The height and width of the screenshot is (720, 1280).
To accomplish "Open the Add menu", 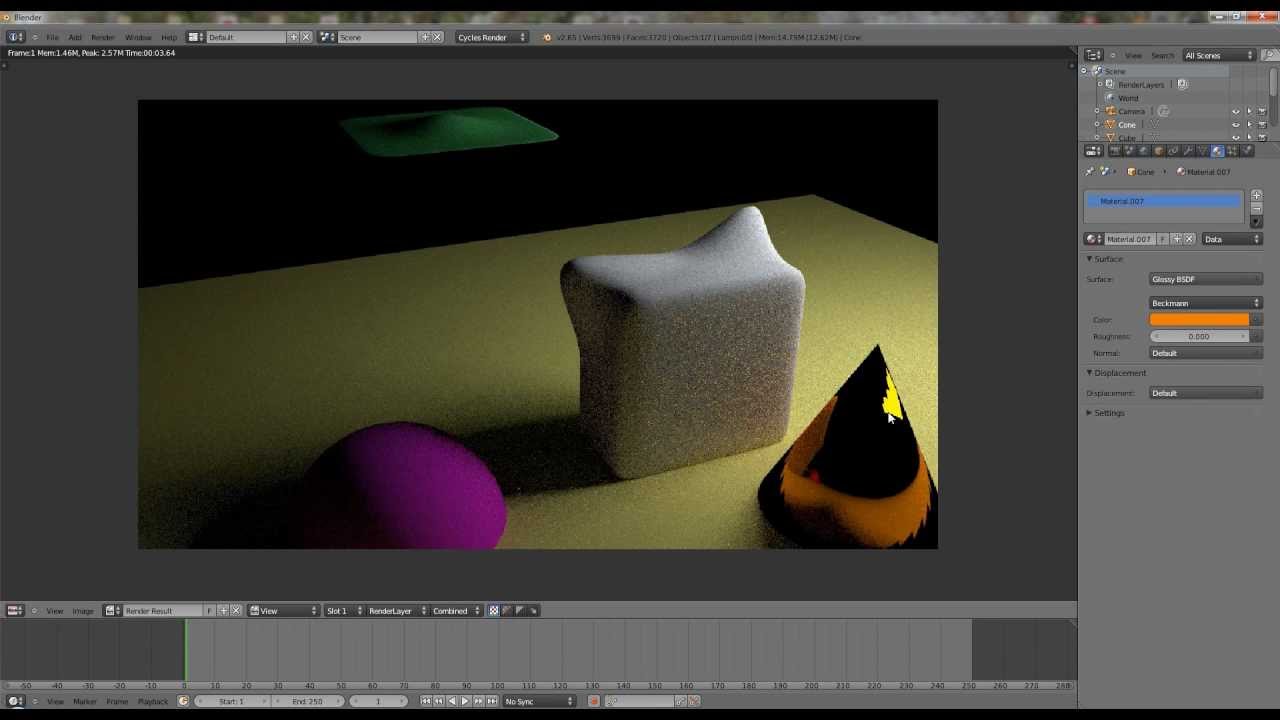I will coord(75,37).
